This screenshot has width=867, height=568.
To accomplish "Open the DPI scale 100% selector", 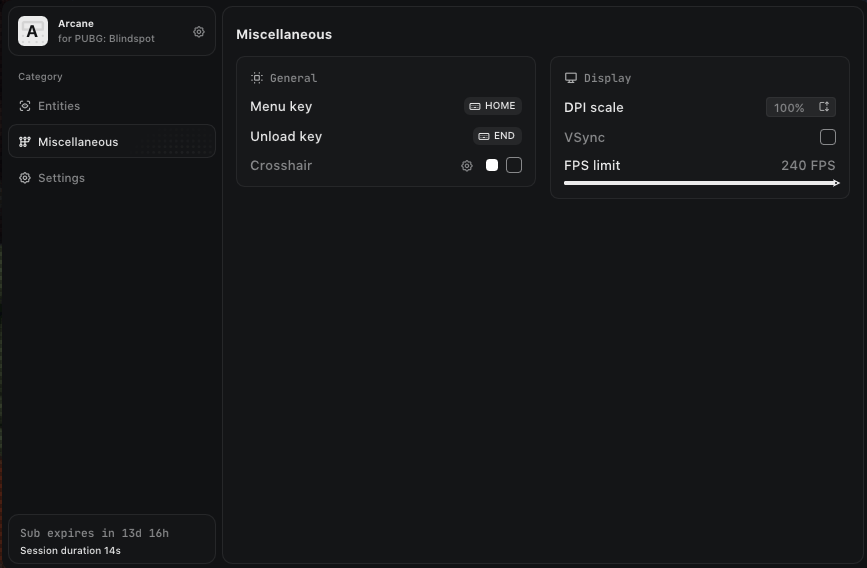I will [790, 108].
